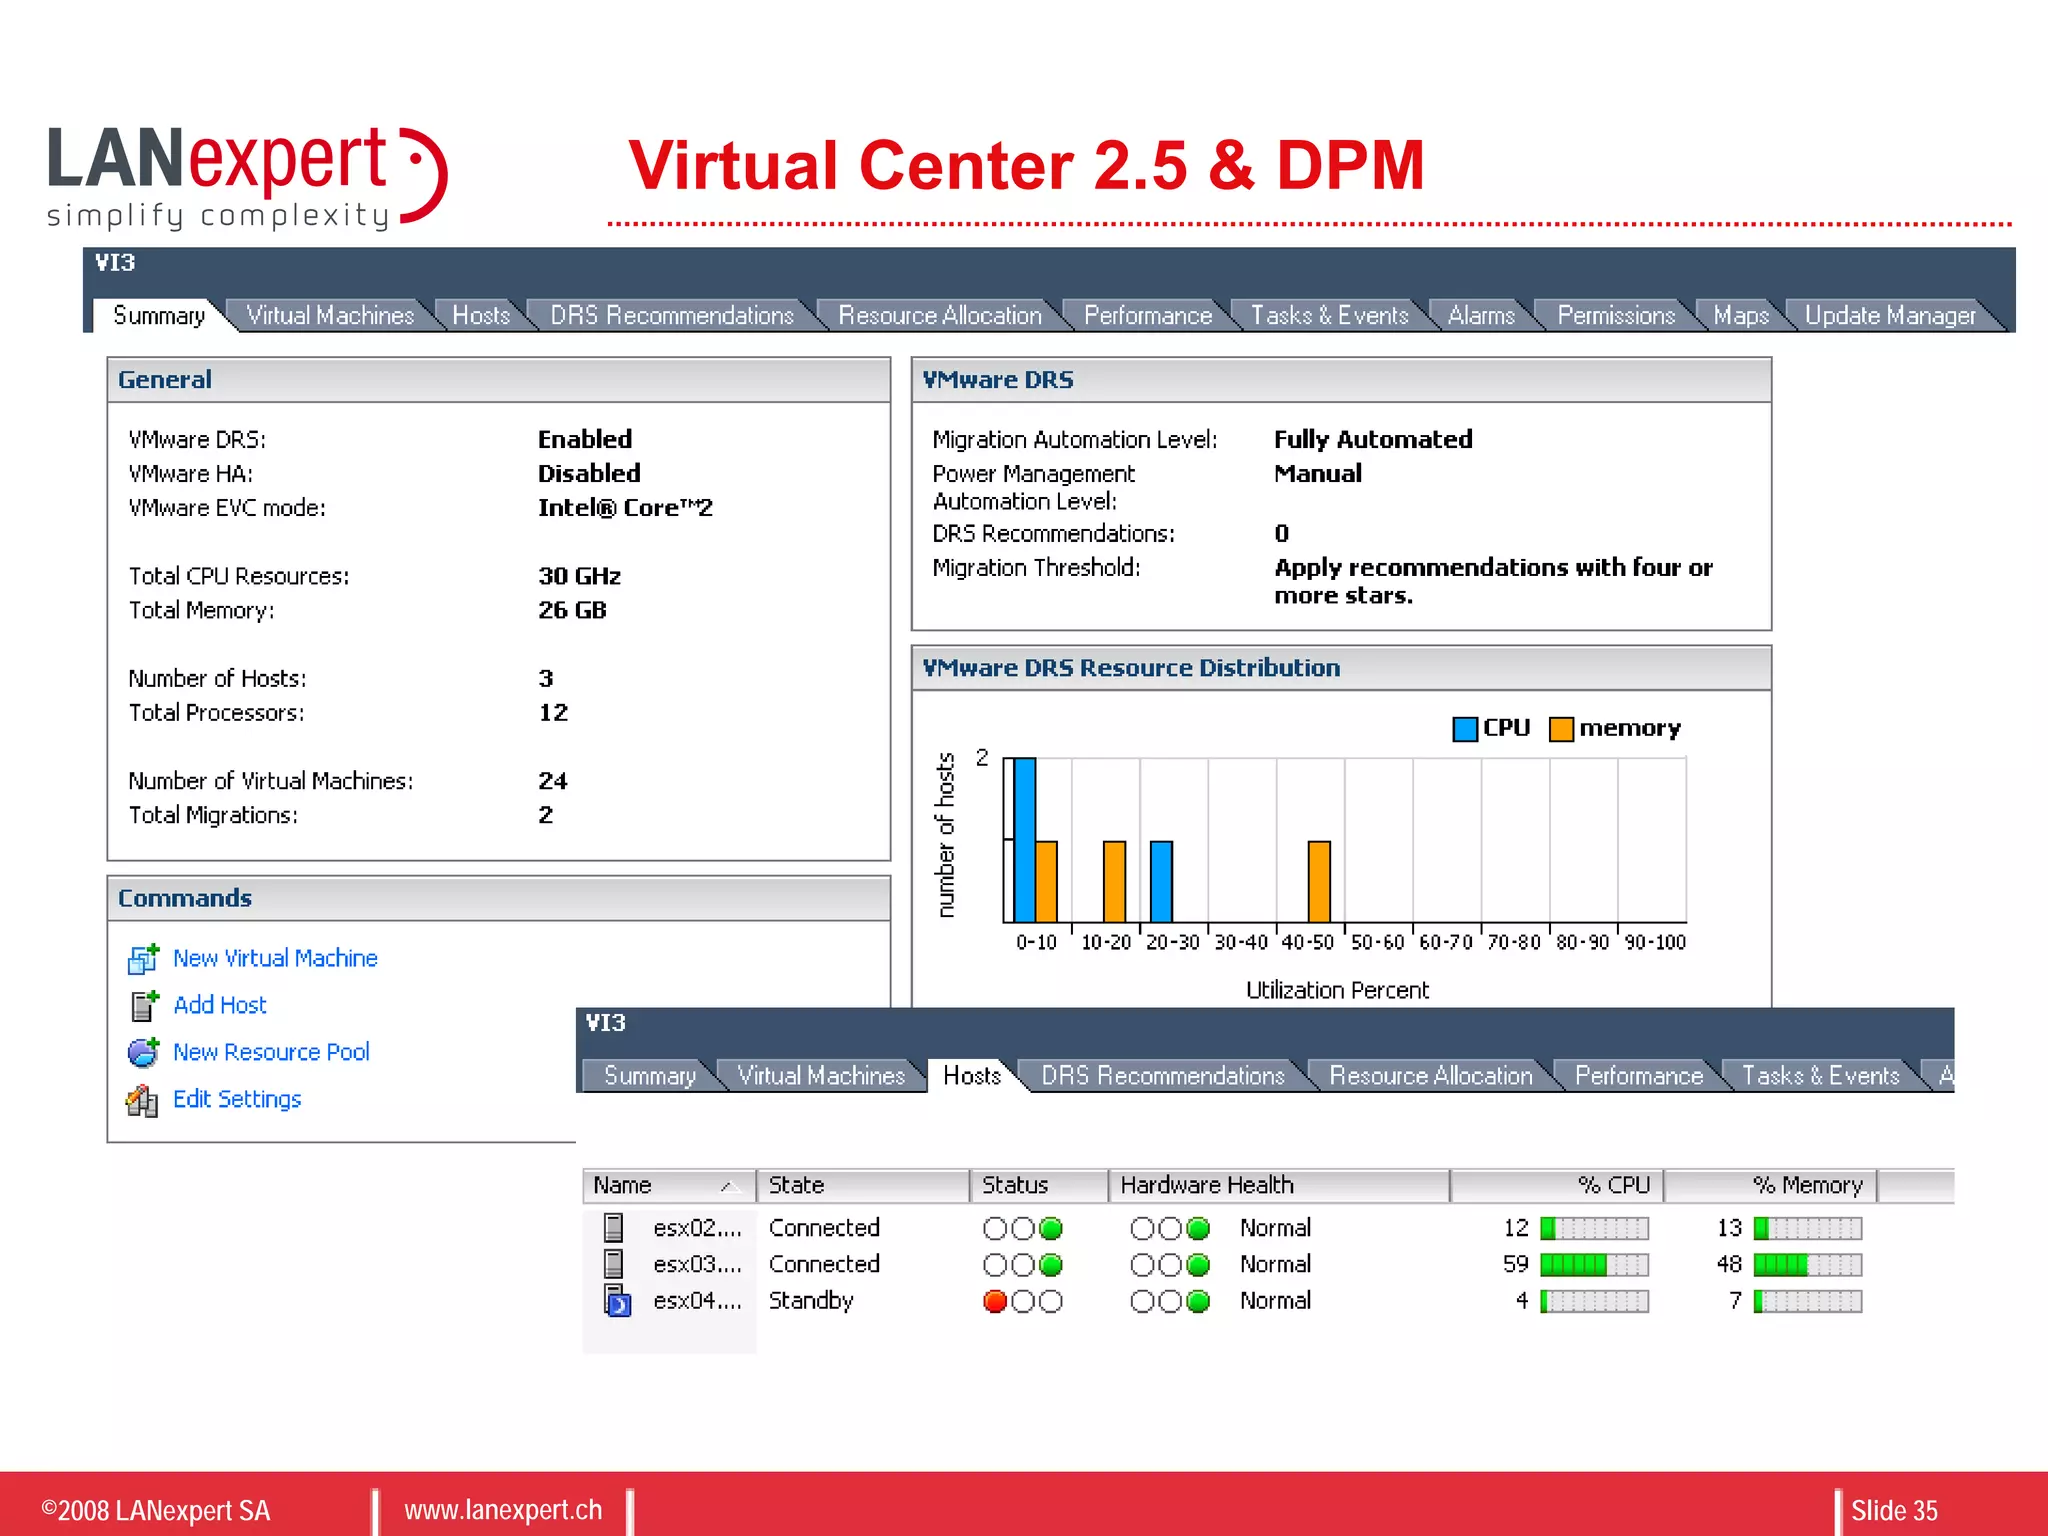Switch to Virtual Machines tab in top panel
This screenshot has height=1536, width=2048.
pos(330,315)
